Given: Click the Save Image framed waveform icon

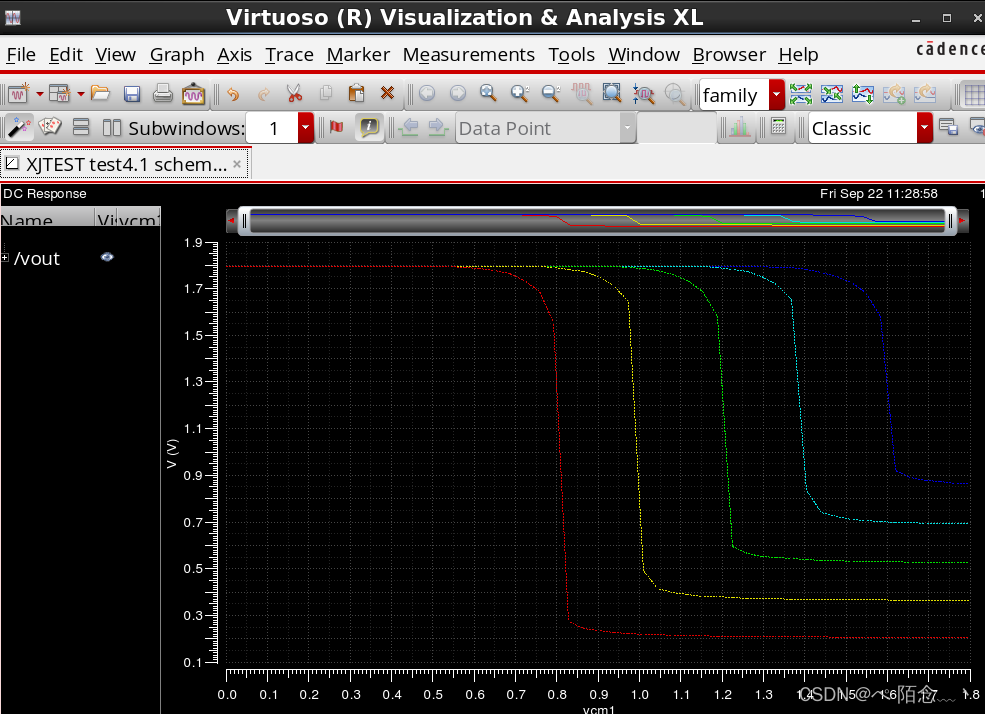Looking at the screenshot, I should [x=193, y=94].
